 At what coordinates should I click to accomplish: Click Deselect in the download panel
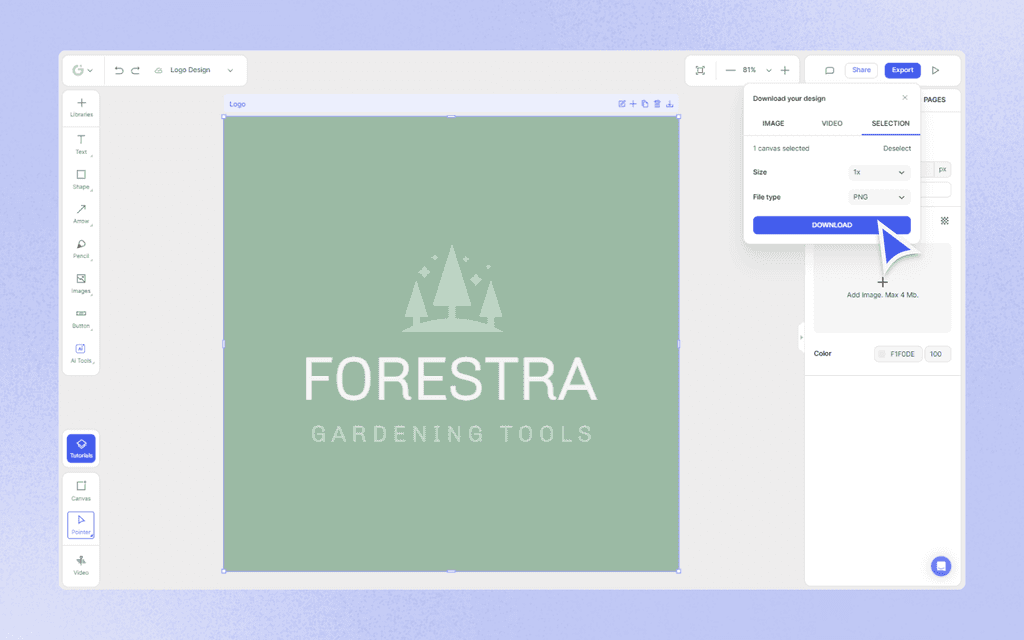point(896,148)
